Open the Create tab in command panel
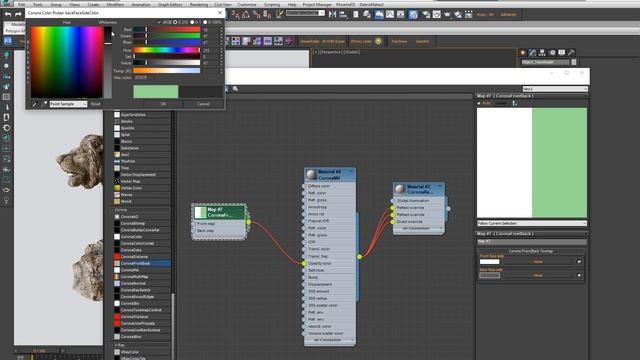 click(522, 53)
